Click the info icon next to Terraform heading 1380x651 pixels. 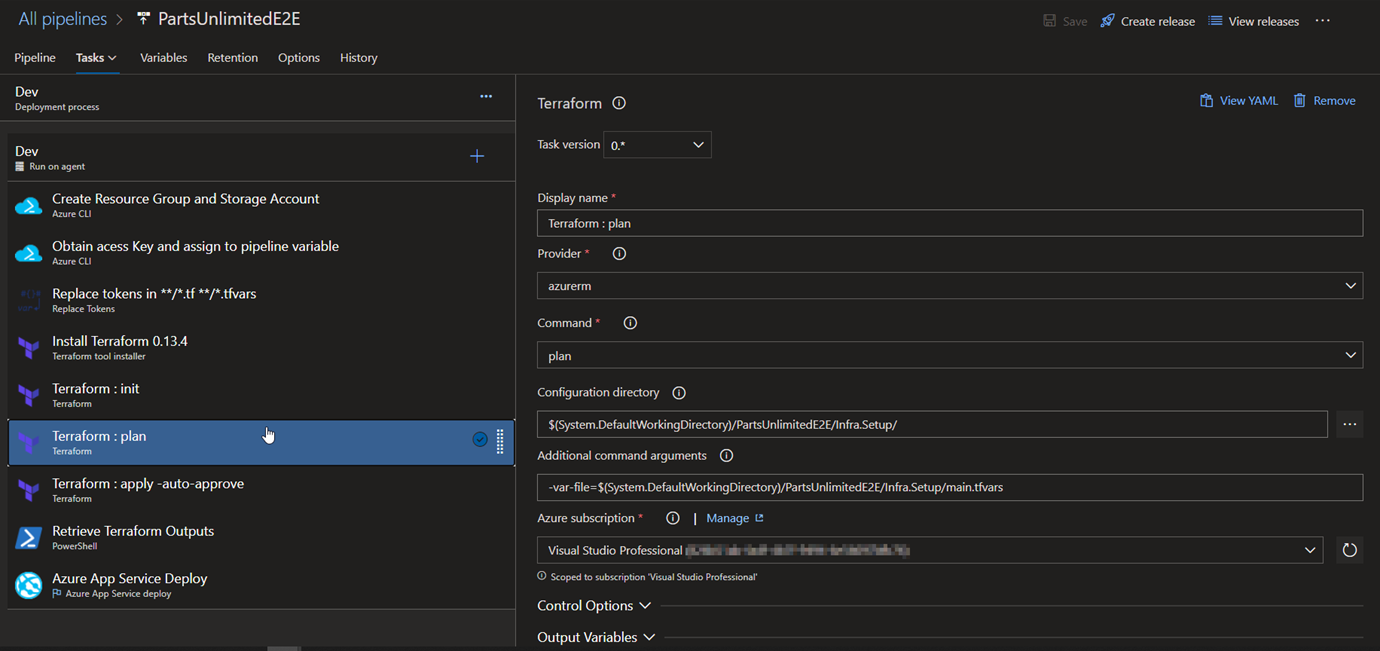click(619, 103)
